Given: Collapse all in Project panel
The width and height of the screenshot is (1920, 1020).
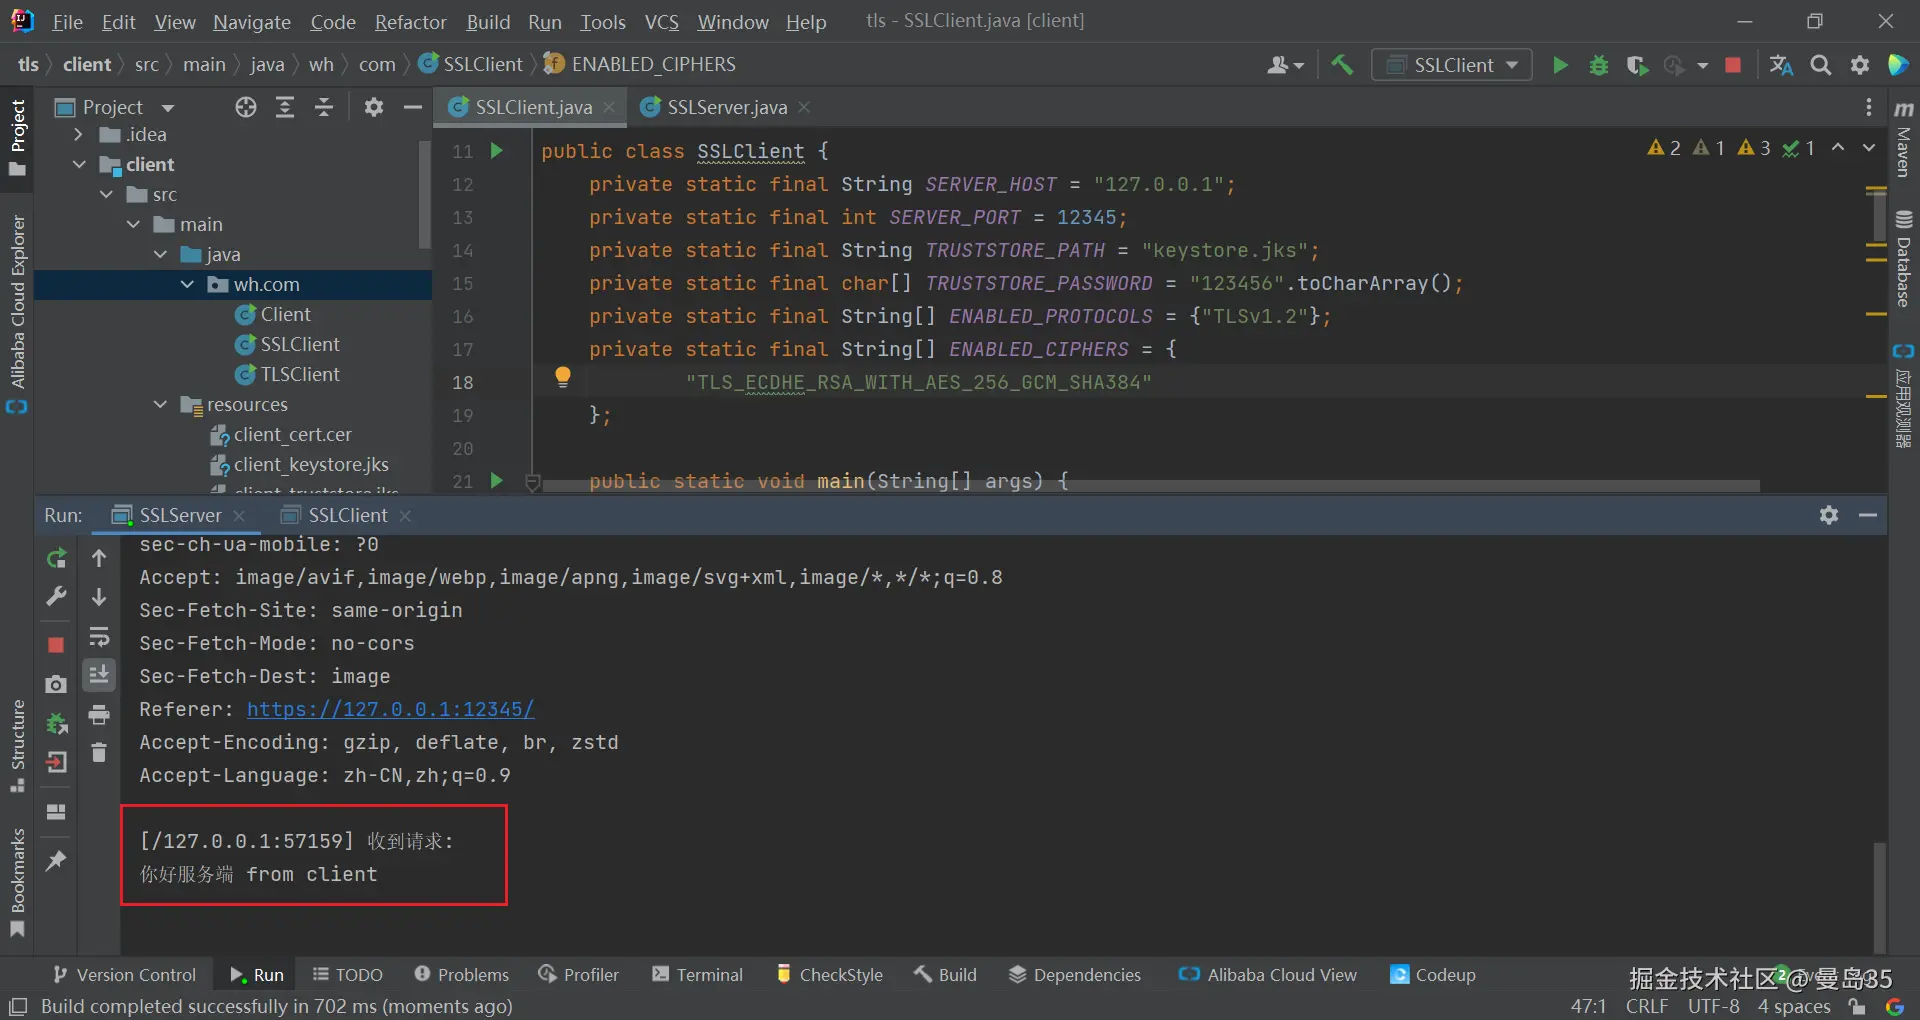Looking at the screenshot, I should (324, 107).
